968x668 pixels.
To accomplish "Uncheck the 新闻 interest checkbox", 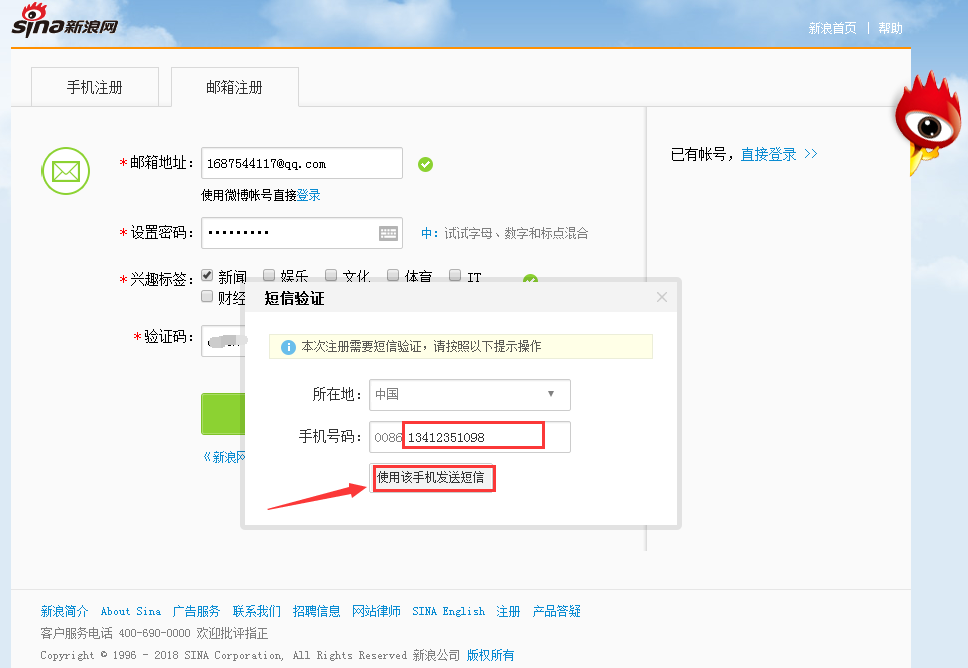I will click(x=207, y=275).
